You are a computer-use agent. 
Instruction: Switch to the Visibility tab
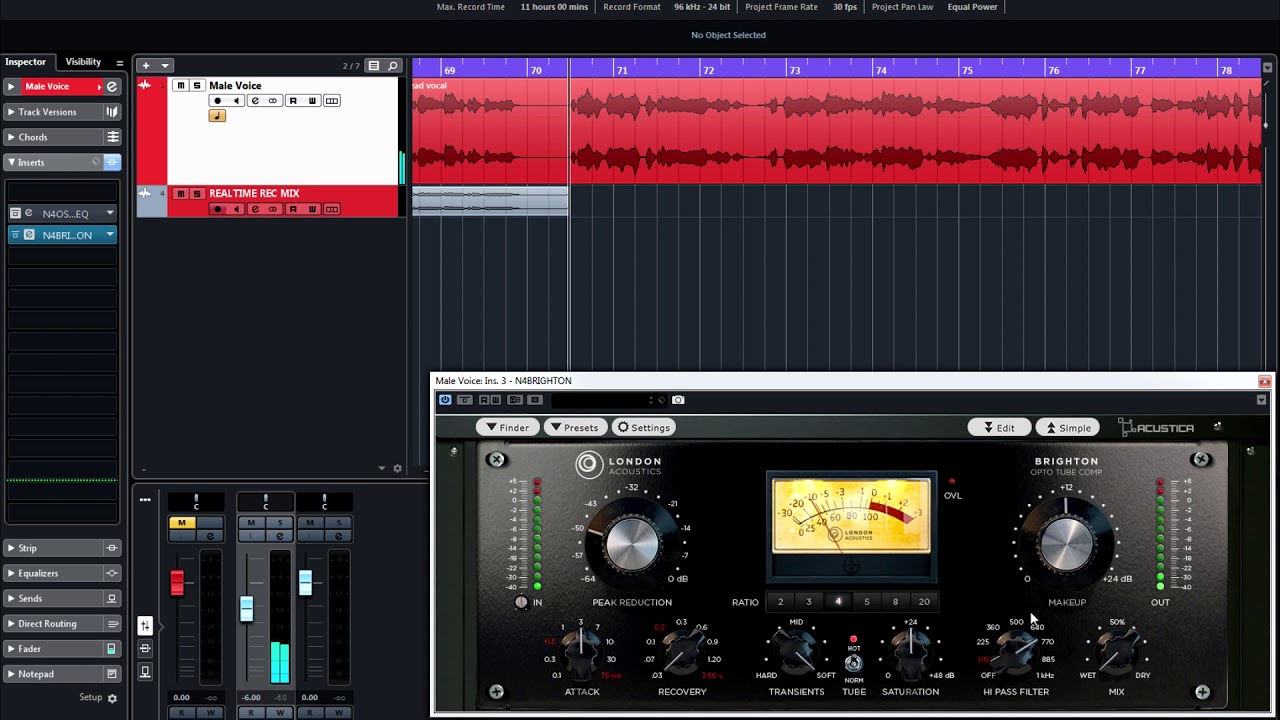coord(83,62)
